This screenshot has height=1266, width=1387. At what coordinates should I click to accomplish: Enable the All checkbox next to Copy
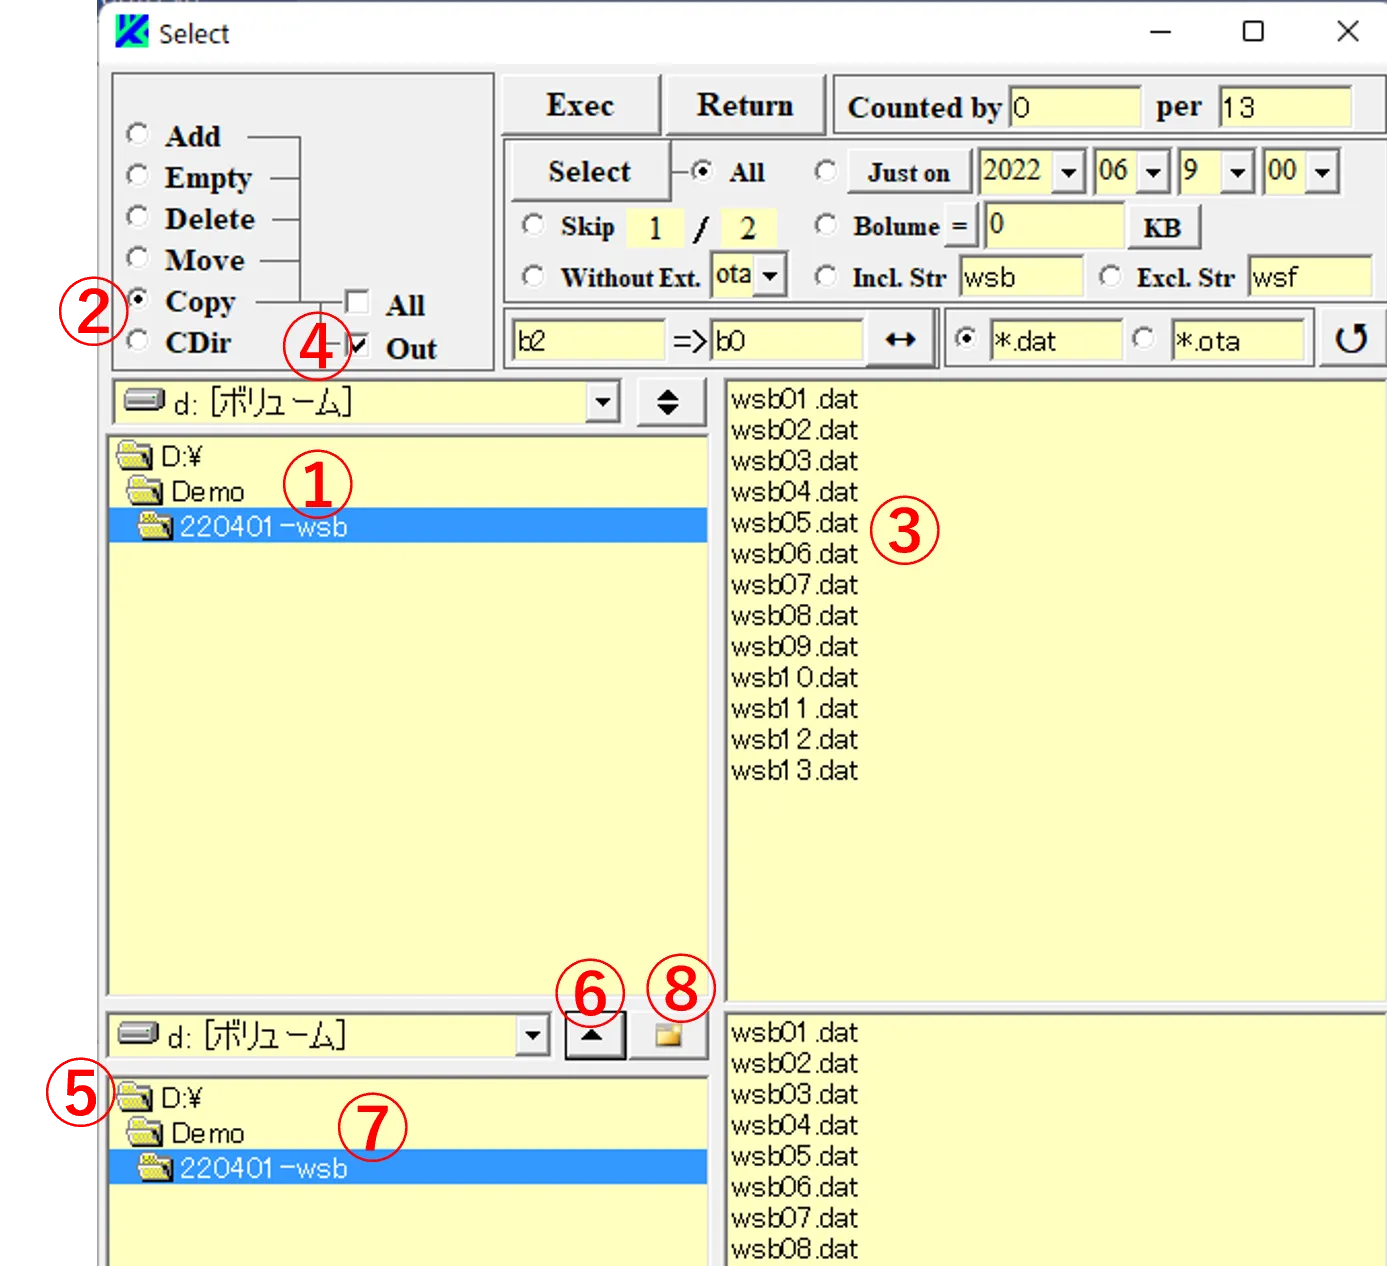click(x=357, y=303)
